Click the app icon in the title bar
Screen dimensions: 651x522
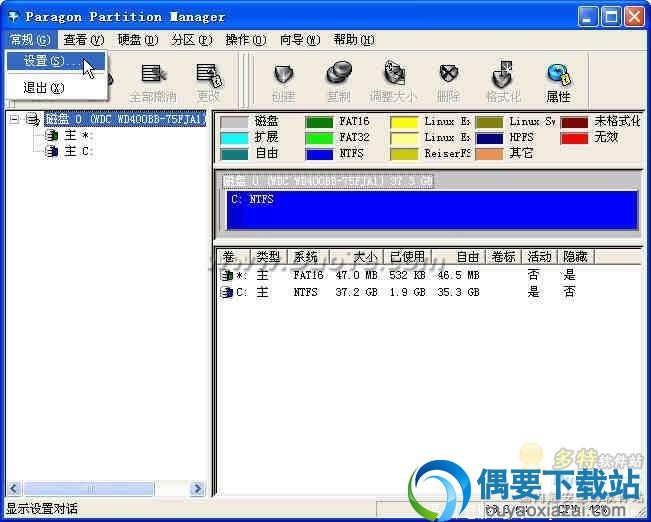13,17
